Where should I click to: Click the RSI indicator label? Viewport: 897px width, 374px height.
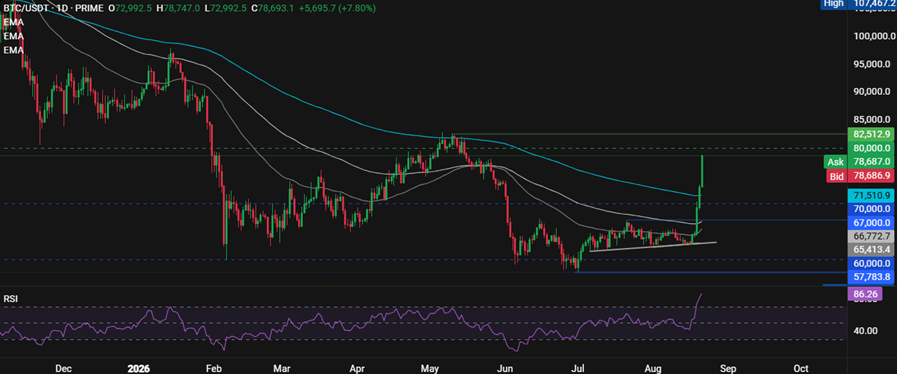[9, 299]
